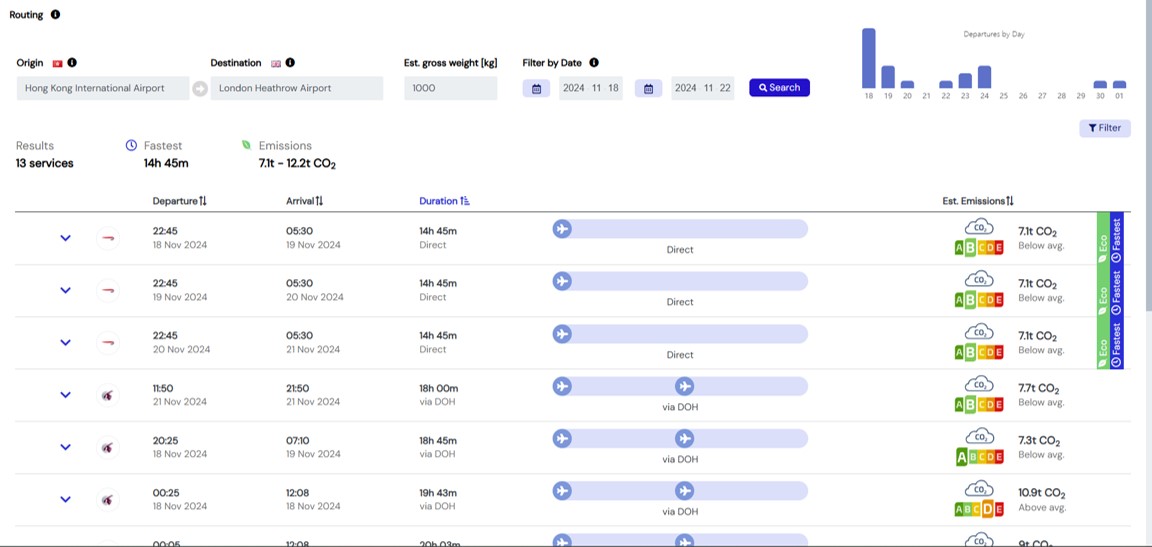Sort results by Departure
This screenshot has height=547, width=1152.
point(180,201)
